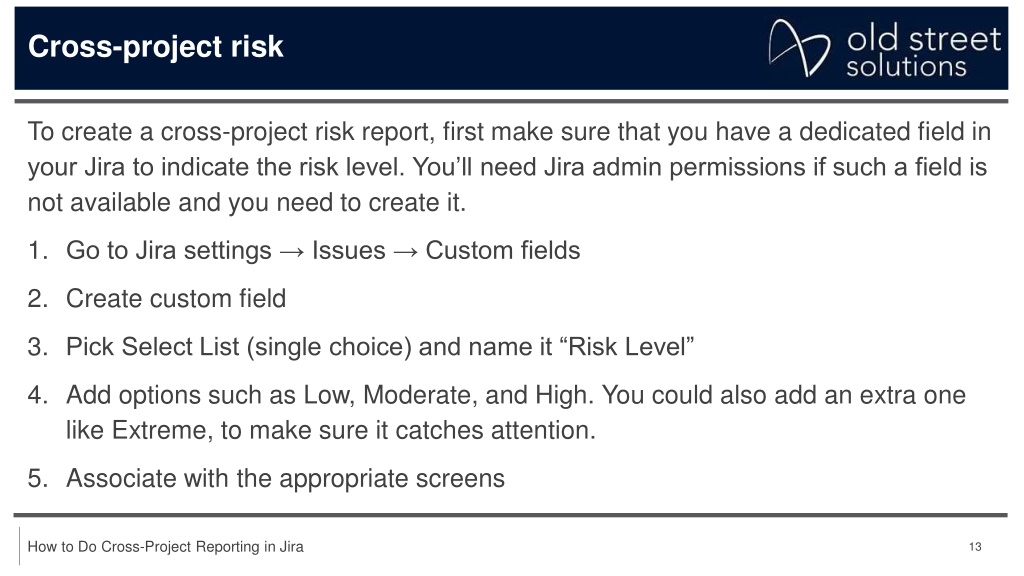Click the dark blue header banner
This screenshot has width=1024, height=576.
tap(511, 48)
